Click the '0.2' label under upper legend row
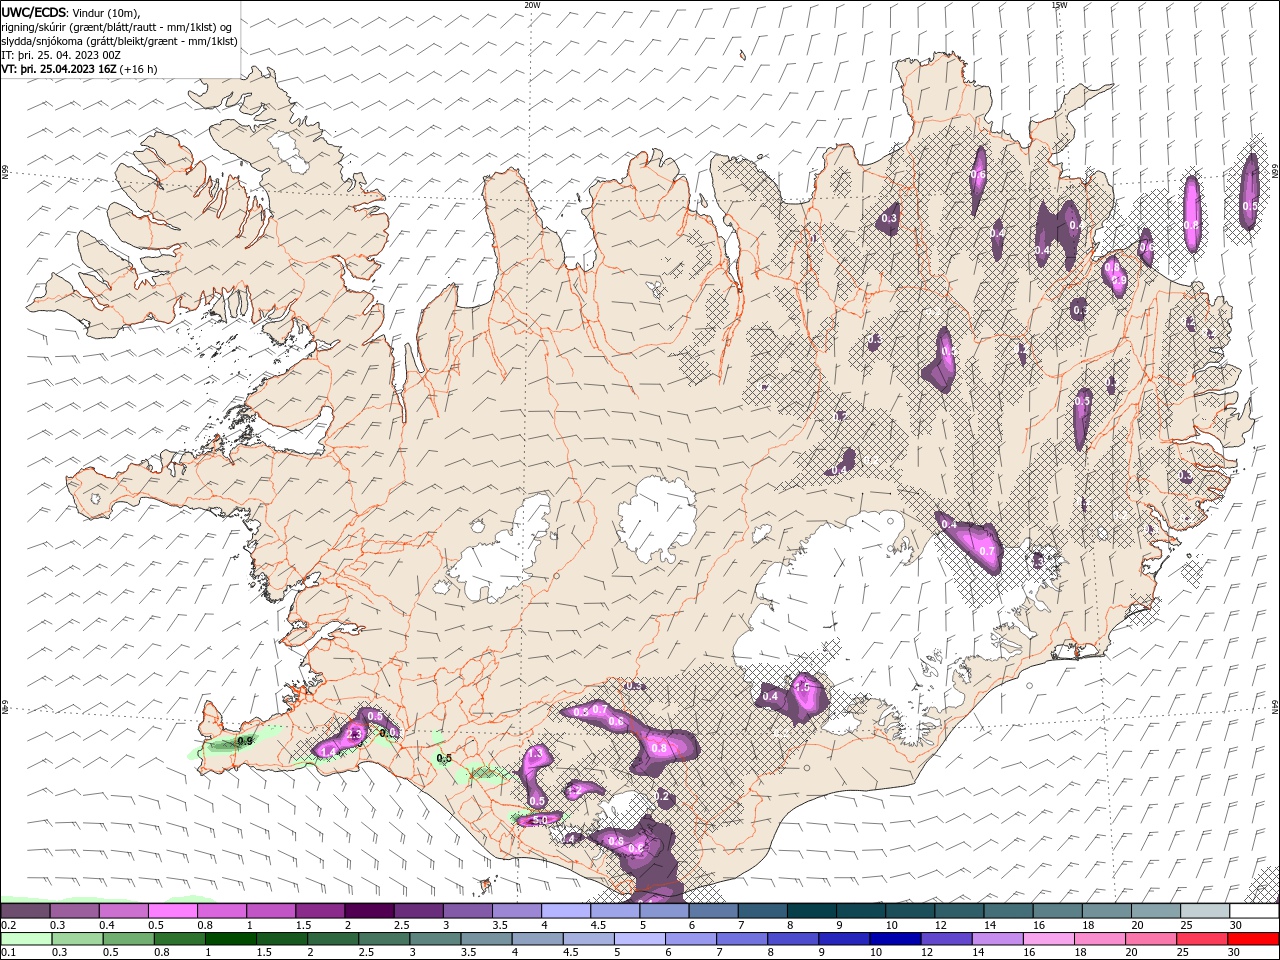This screenshot has height=960, width=1280. tap(8, 925)
